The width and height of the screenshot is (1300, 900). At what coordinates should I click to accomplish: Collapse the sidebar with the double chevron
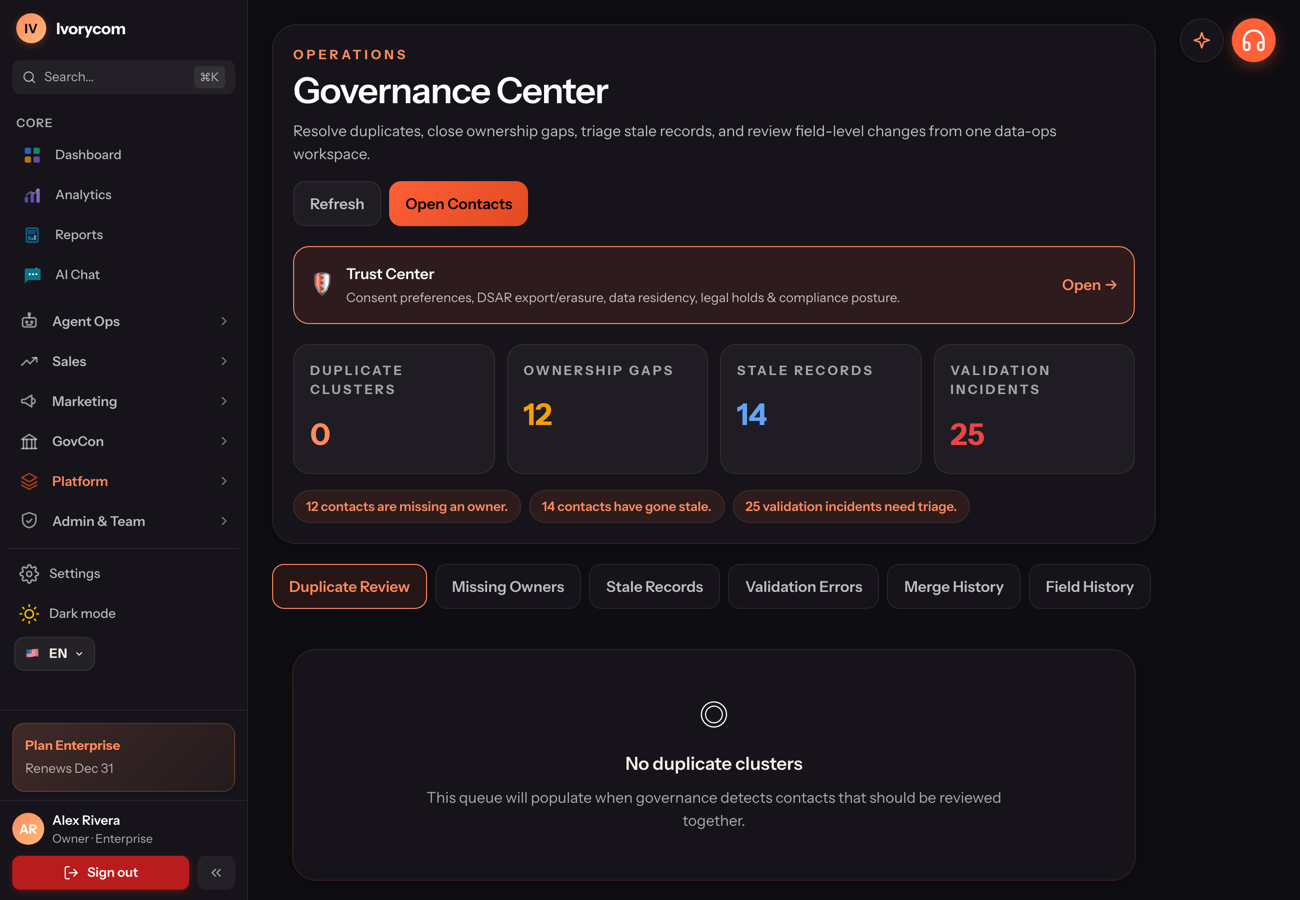pyautogui.click(x=216, y=873)
